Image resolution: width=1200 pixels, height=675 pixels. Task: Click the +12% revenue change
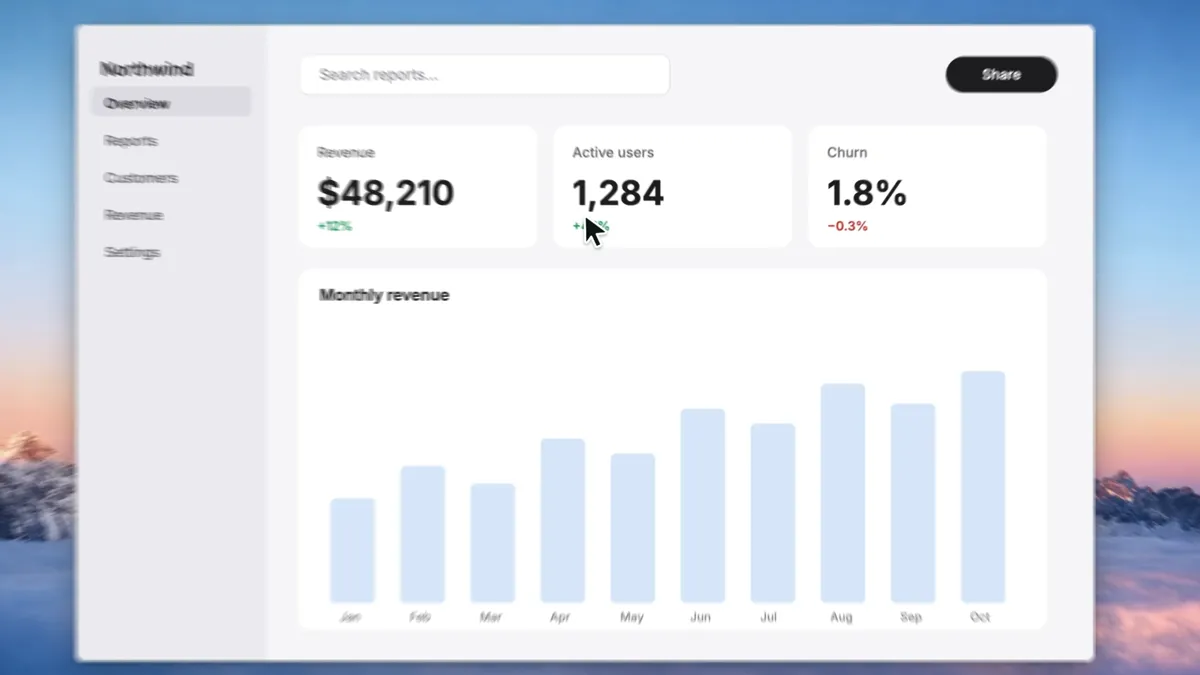click(335, 226)
